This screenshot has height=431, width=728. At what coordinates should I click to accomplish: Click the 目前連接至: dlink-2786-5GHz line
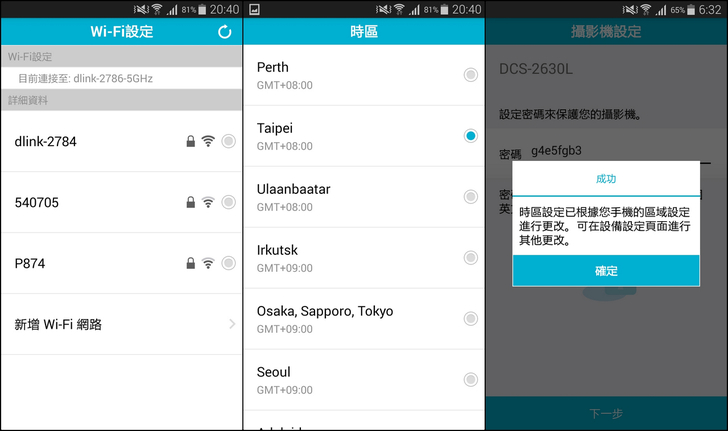[85, 78]
